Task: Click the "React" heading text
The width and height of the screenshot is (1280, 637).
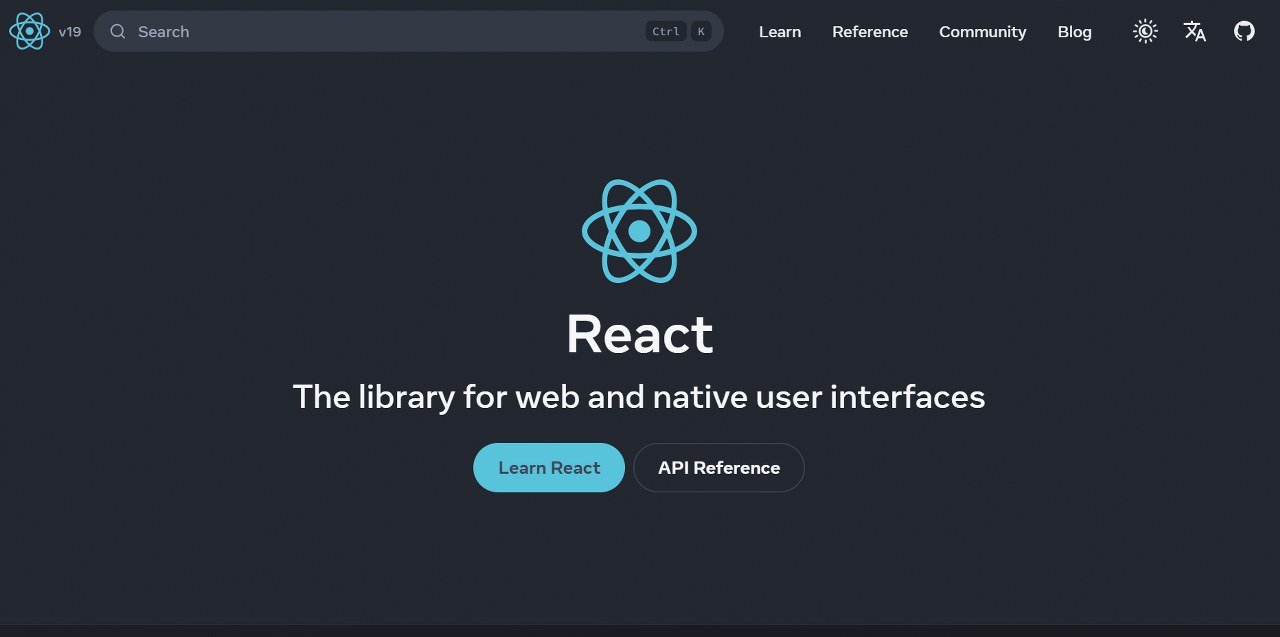Action: 640,334
